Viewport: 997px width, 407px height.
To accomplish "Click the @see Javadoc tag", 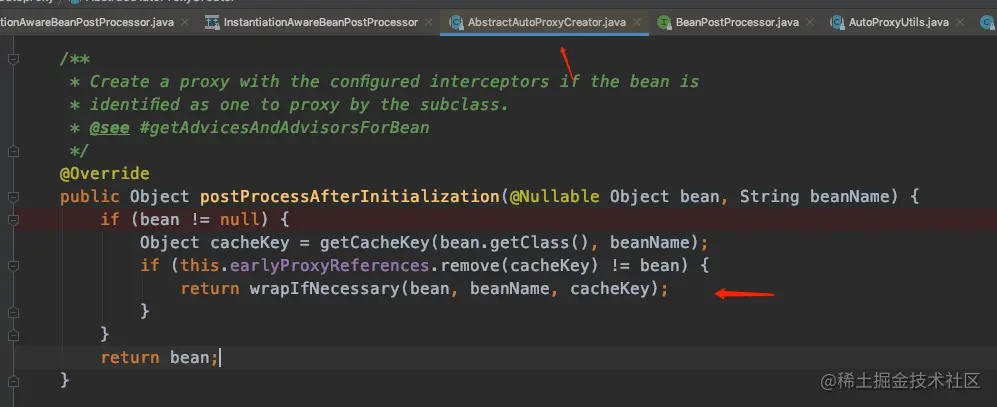I will 109,128.
